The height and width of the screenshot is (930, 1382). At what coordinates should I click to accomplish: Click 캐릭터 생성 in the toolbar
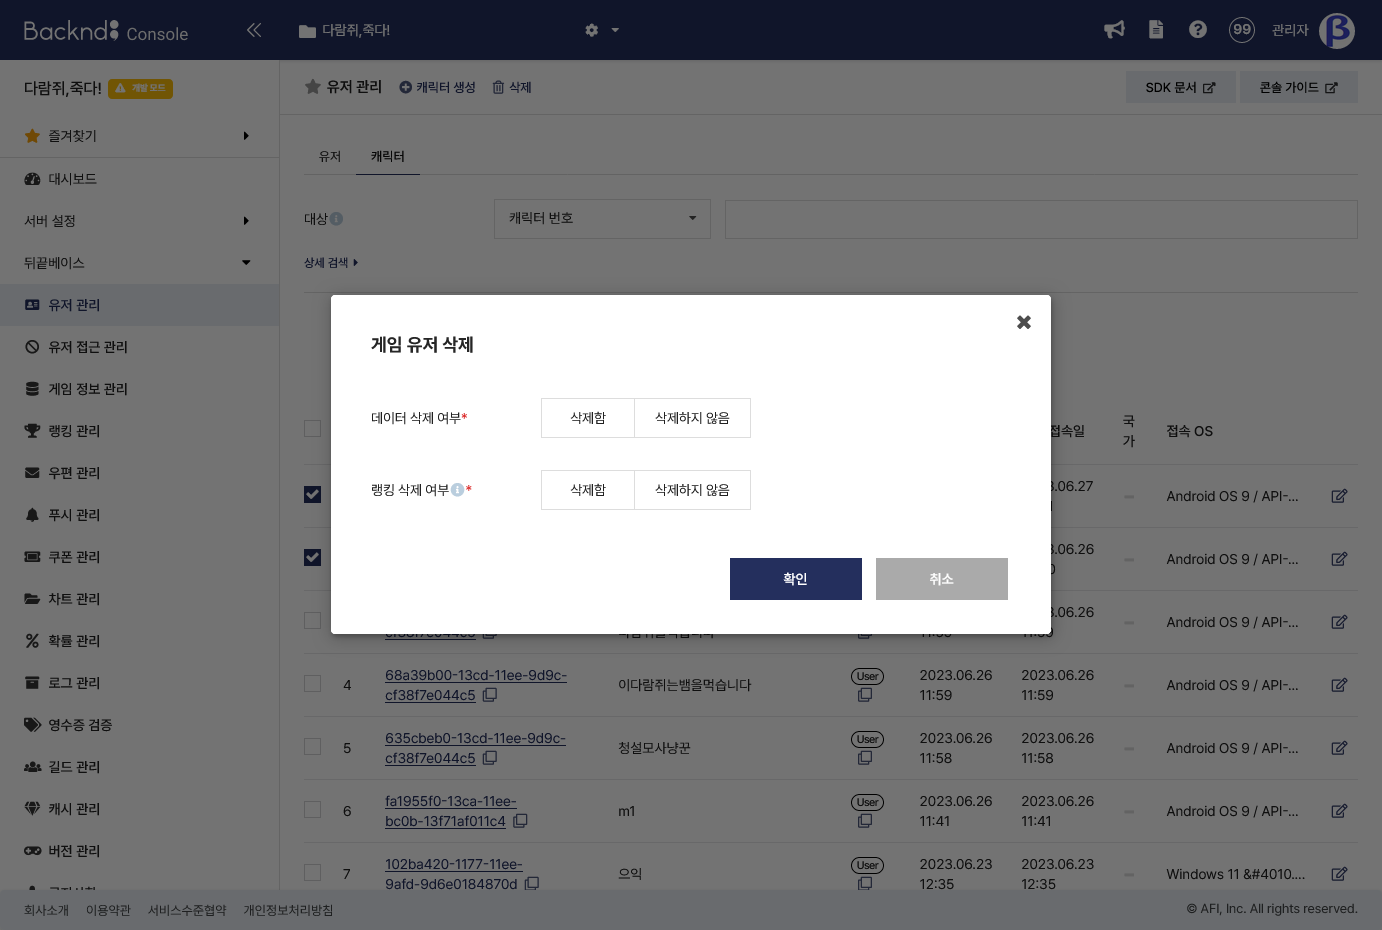[437, 87]
